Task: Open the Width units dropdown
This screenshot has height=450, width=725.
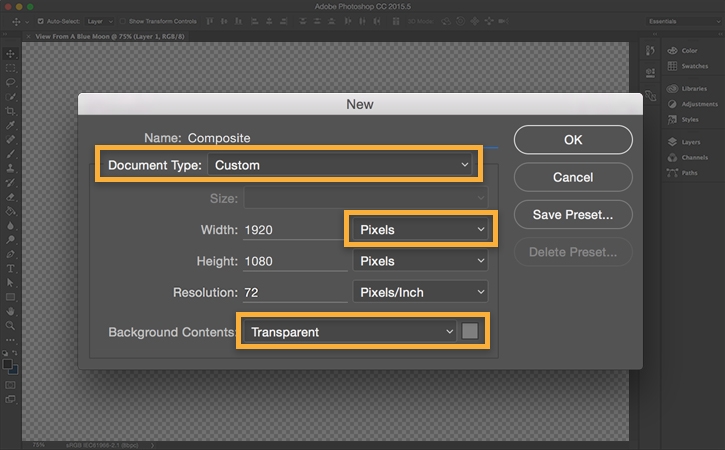Action: click(x=421, y=230)
